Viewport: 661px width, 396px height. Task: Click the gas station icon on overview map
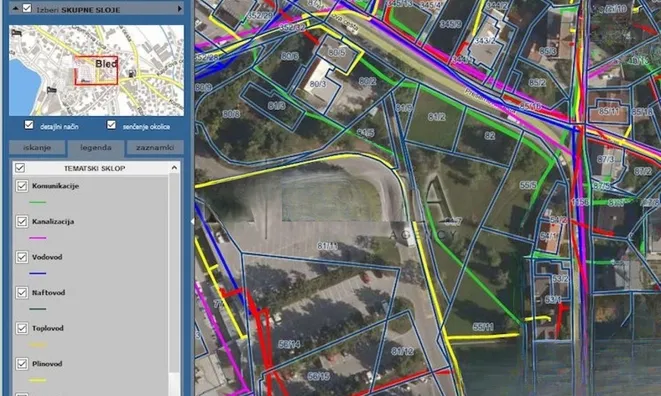(132, 73)
